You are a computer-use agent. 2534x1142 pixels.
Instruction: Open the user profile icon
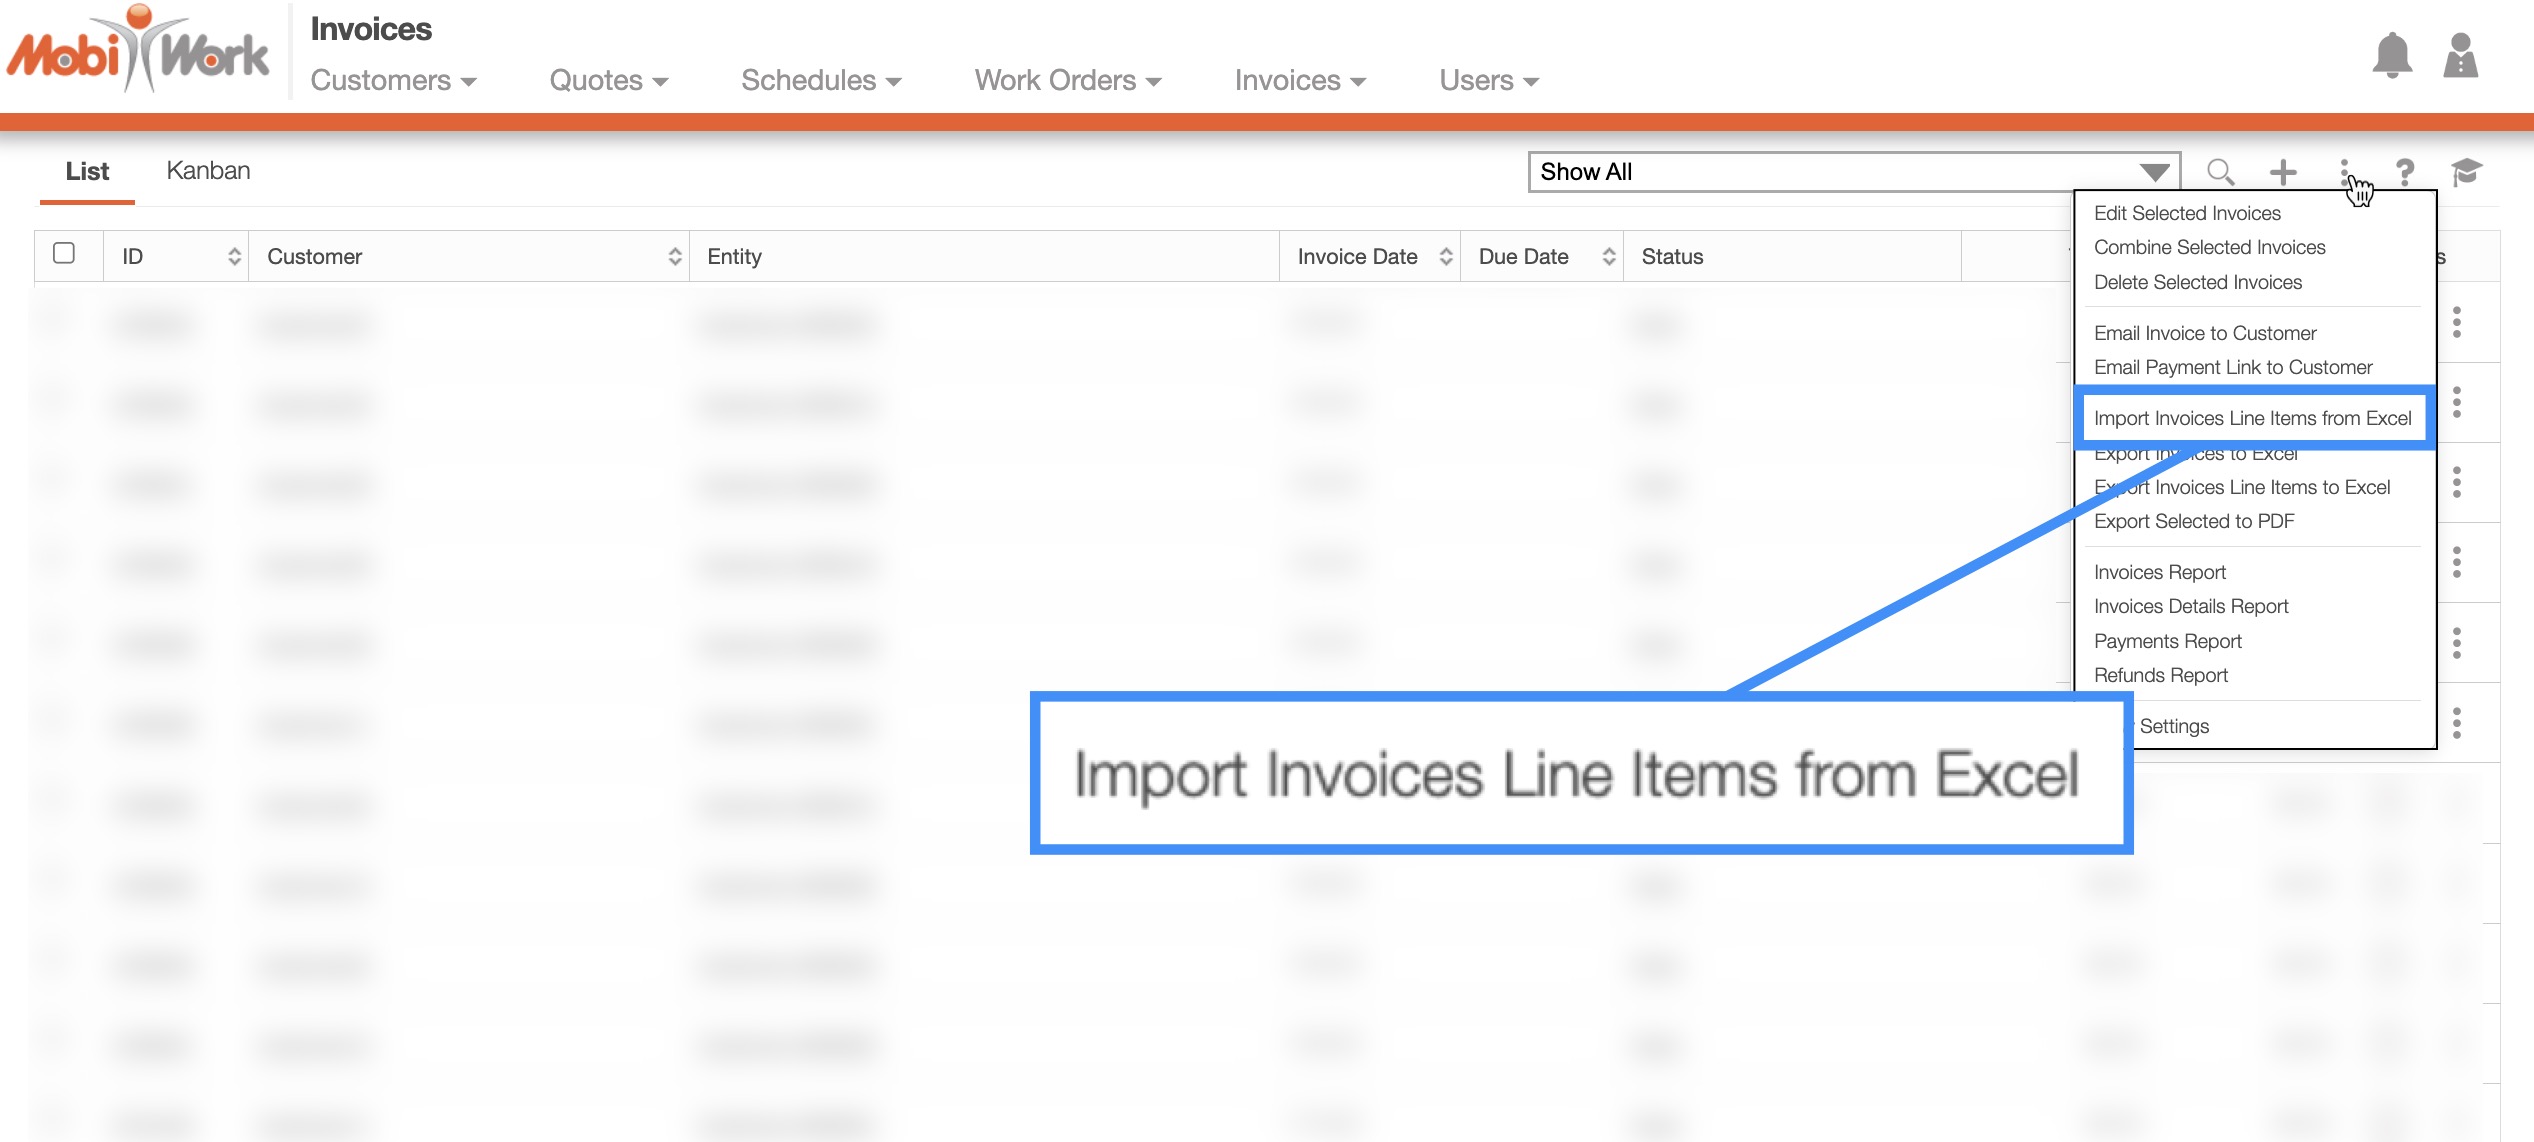pos(2460,56)
